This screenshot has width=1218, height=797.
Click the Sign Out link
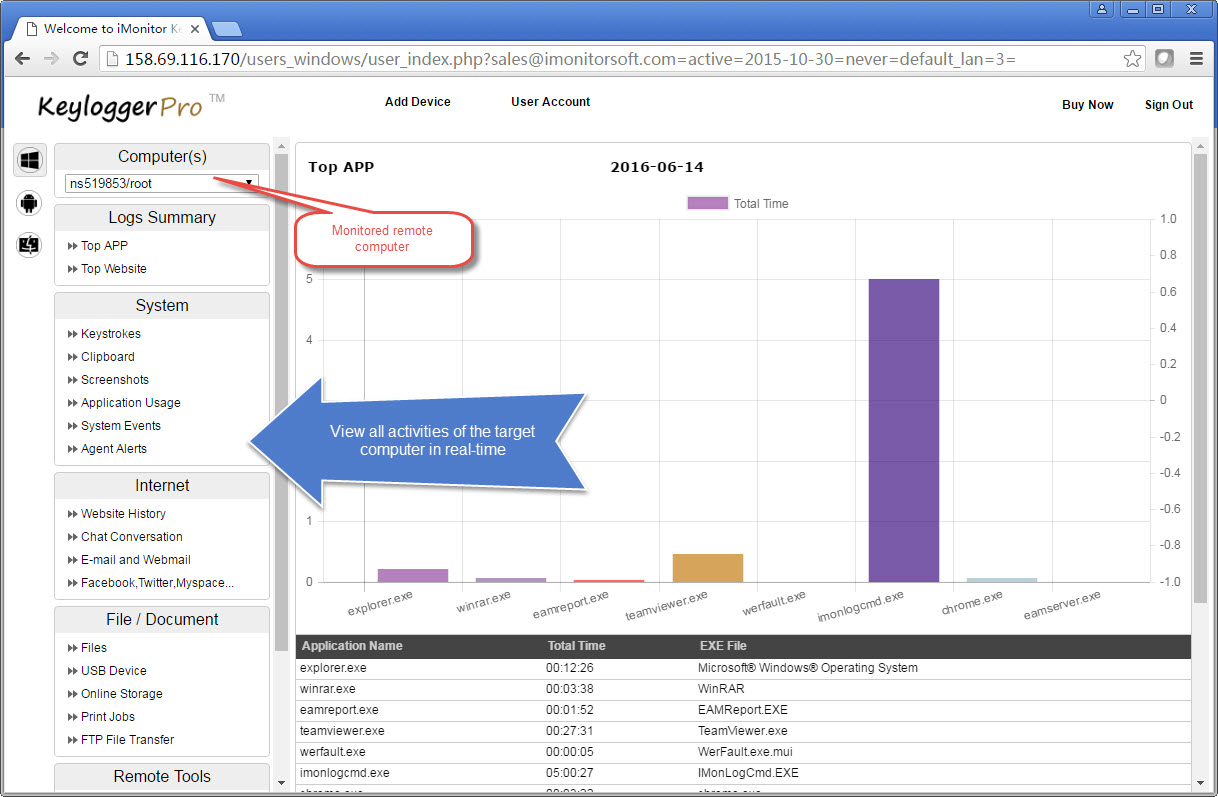point(1168,105)
